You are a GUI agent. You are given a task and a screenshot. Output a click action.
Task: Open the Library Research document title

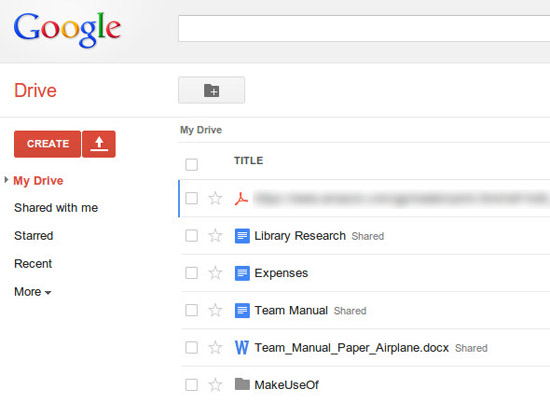[300, 236]
